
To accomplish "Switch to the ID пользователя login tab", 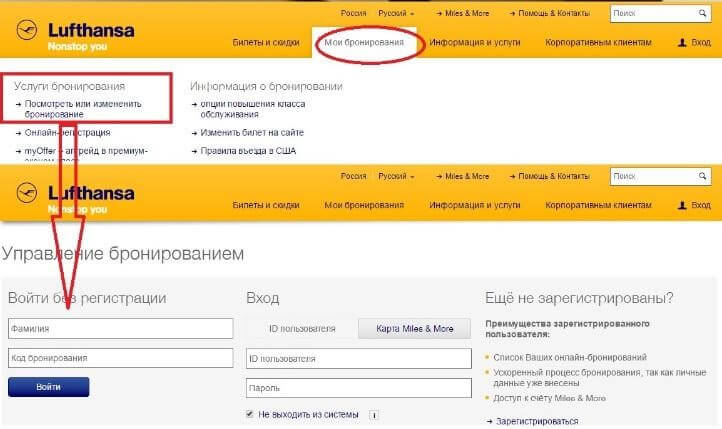I will 302,329.
